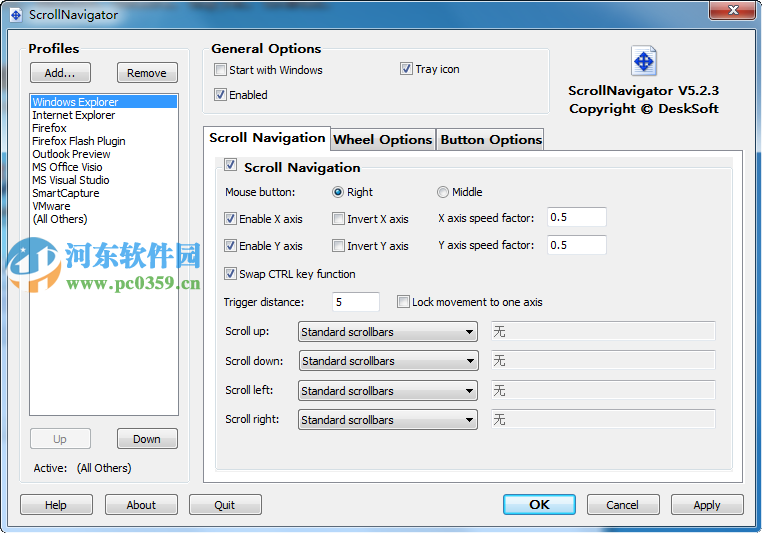The image size is (763, 534).
Task: Click X axis speed factor field
Action: coord(577,217)
